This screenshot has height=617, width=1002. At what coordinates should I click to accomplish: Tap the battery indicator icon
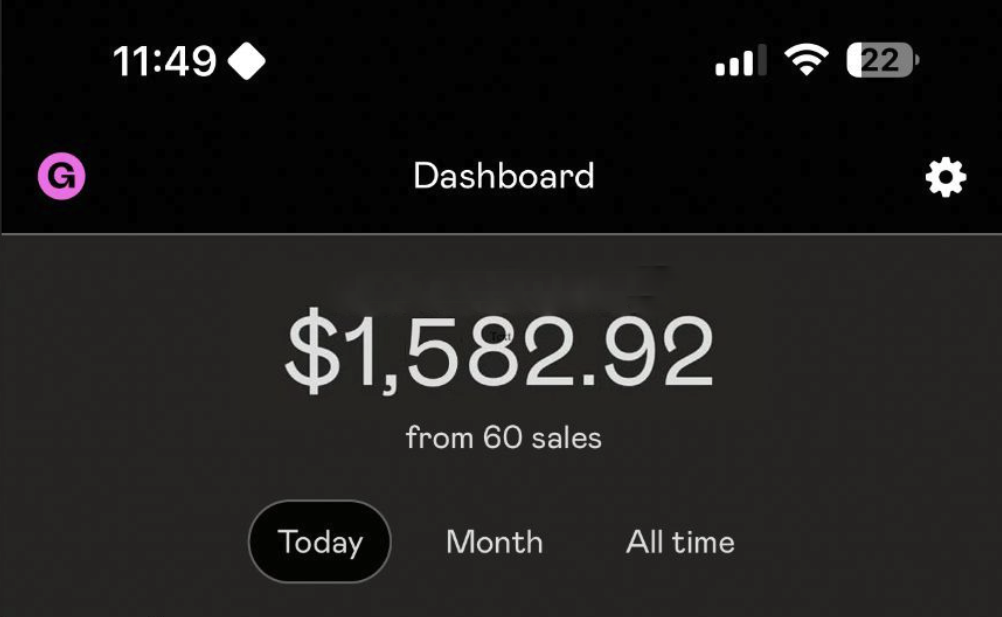coord(882,62)
